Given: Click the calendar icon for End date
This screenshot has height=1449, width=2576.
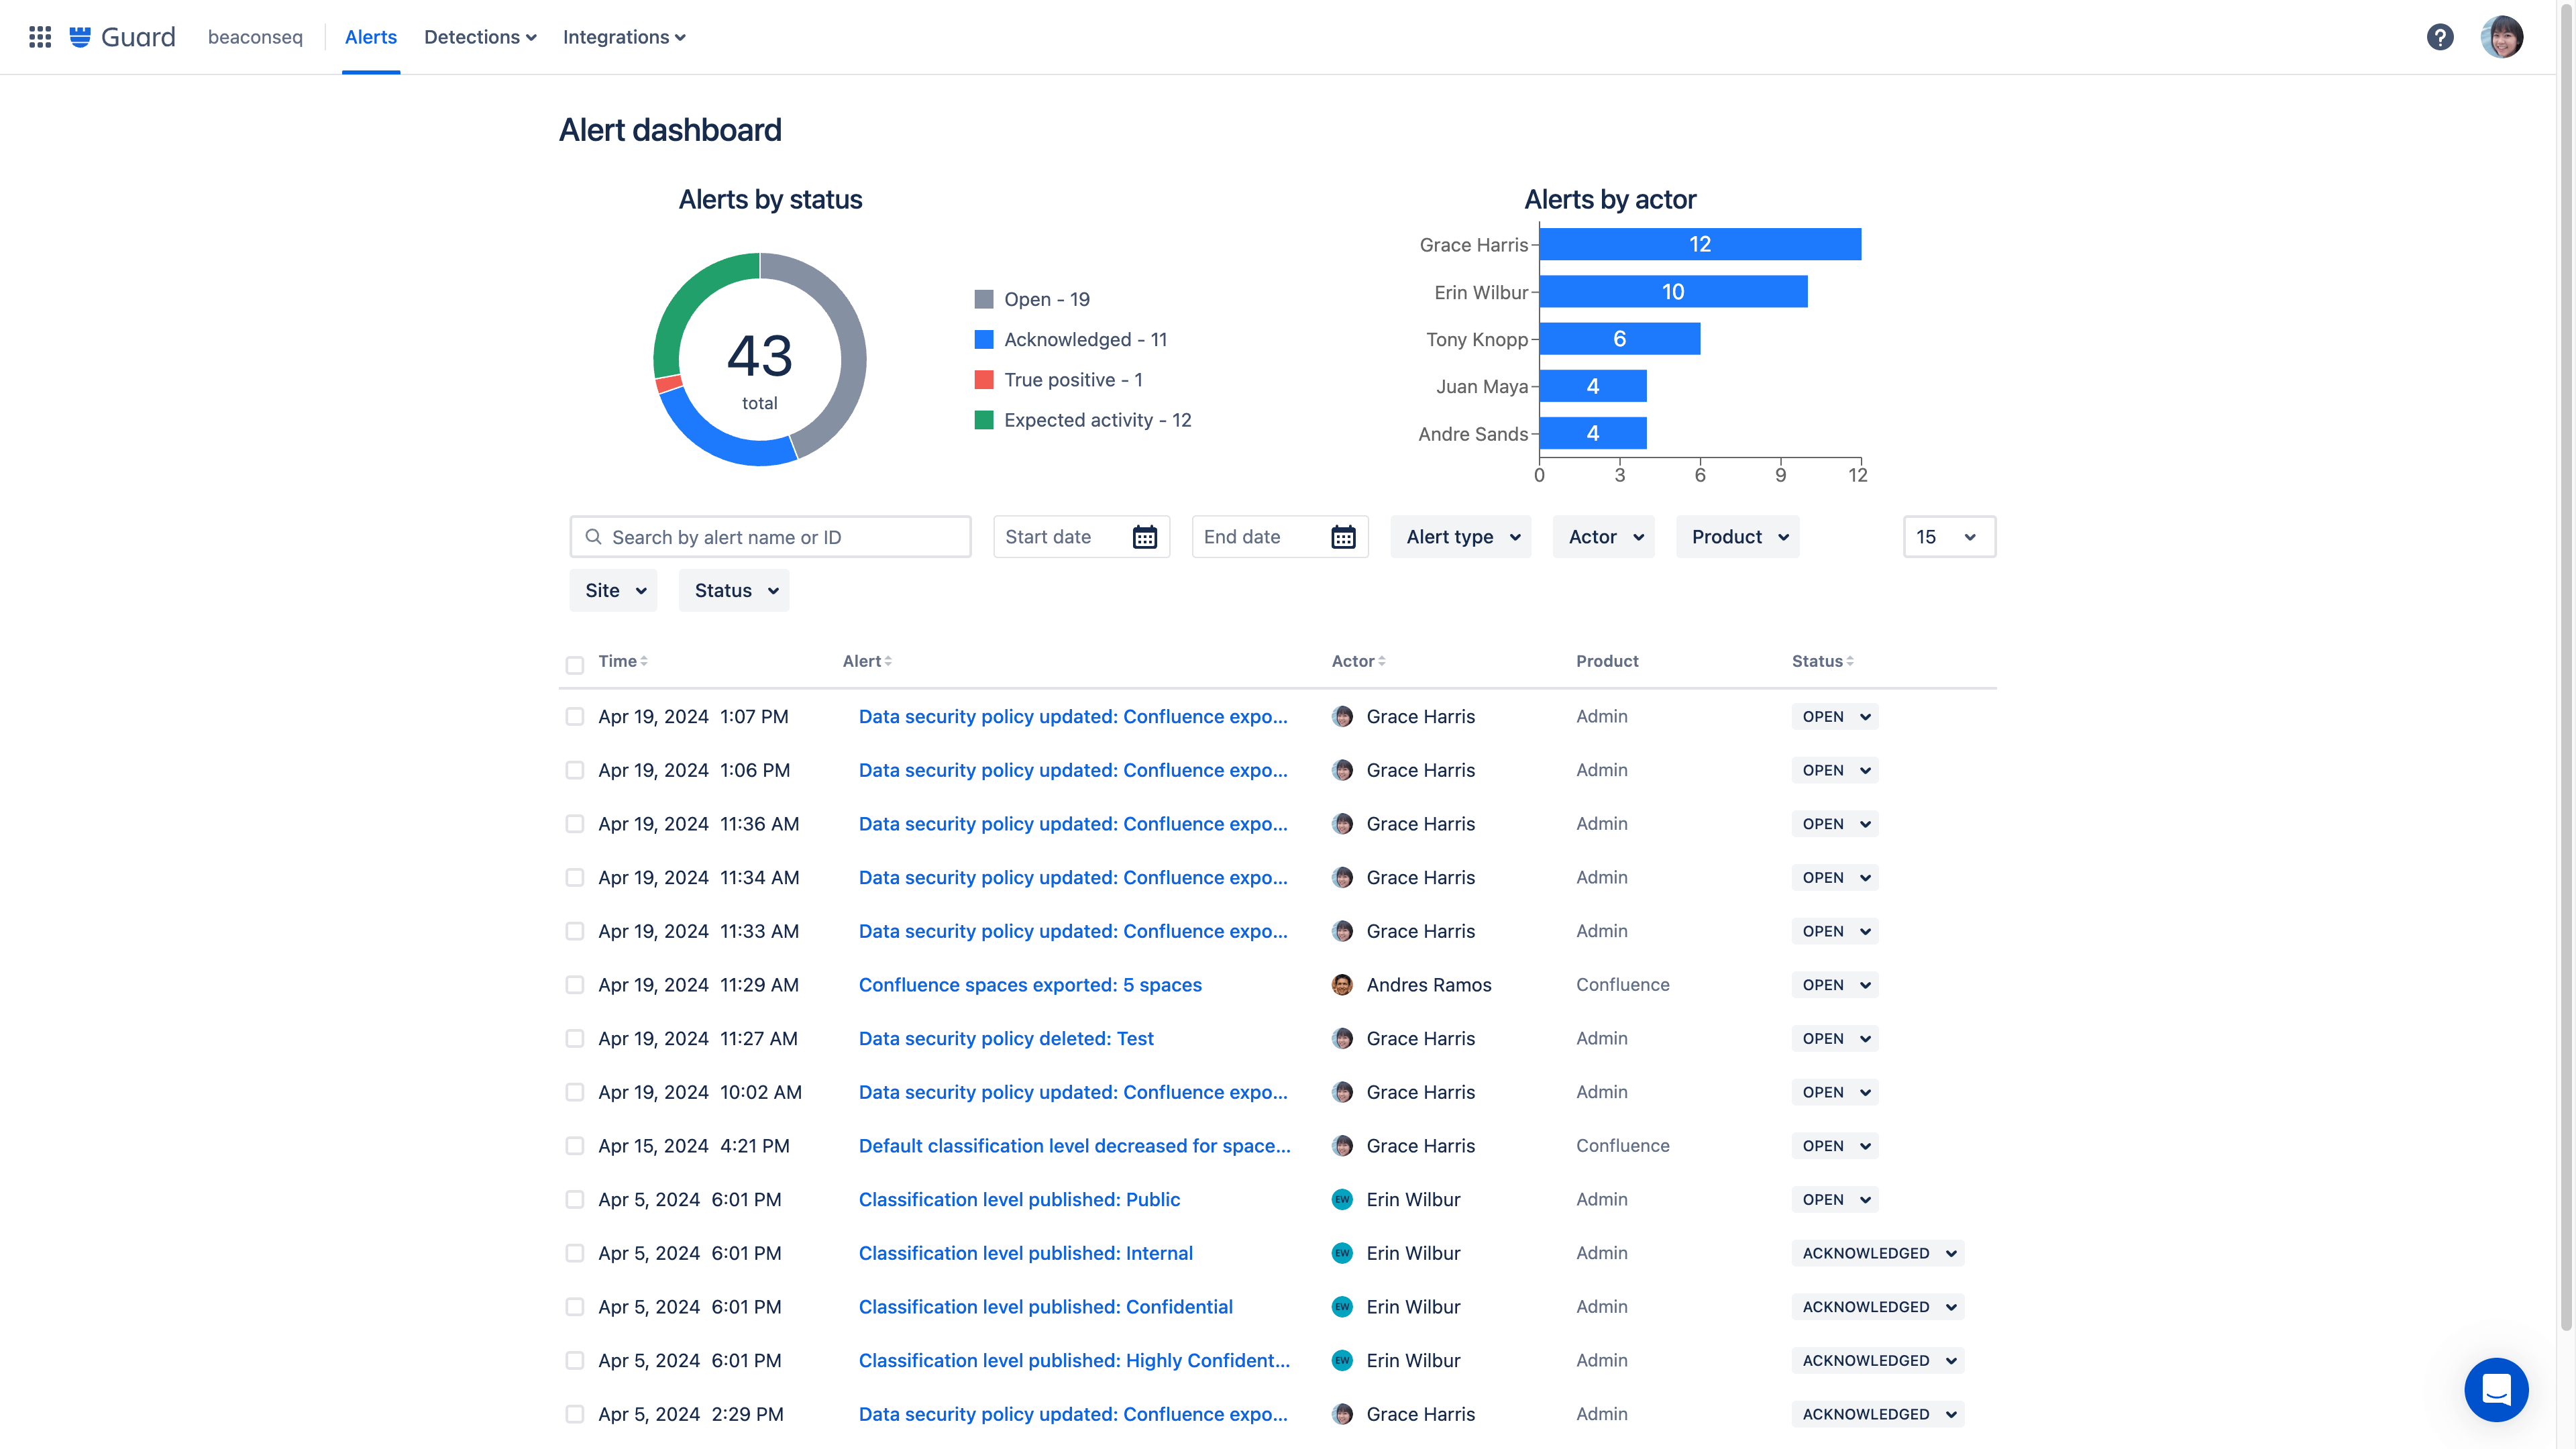Looking at the screenshot, I should click(1343, 536).
